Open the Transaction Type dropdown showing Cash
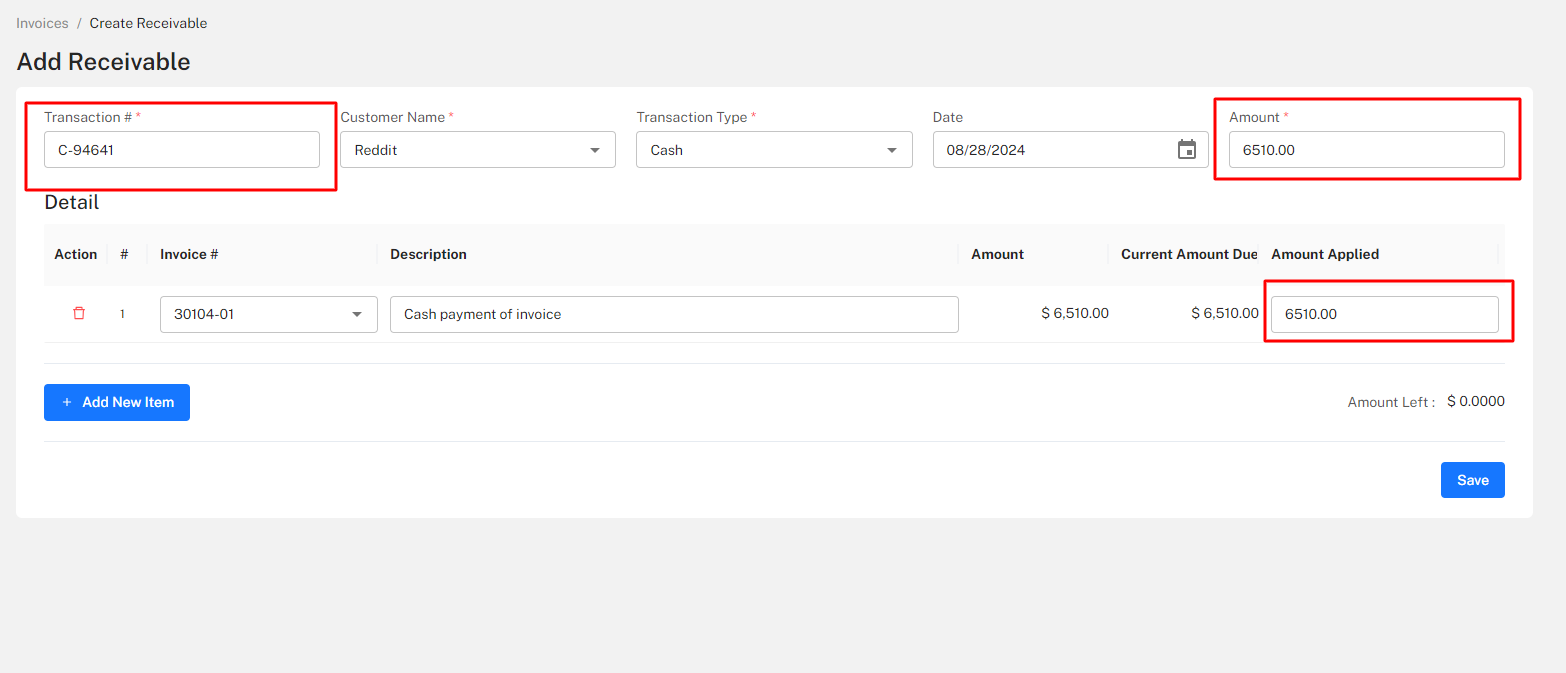 tap(773, 149)
